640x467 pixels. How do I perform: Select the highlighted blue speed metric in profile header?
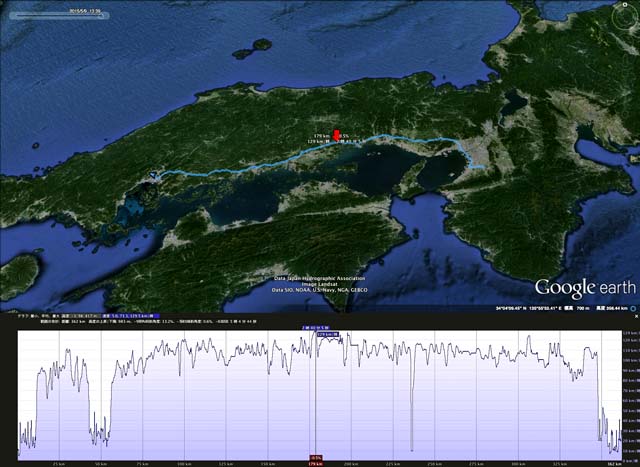(131, 316)
